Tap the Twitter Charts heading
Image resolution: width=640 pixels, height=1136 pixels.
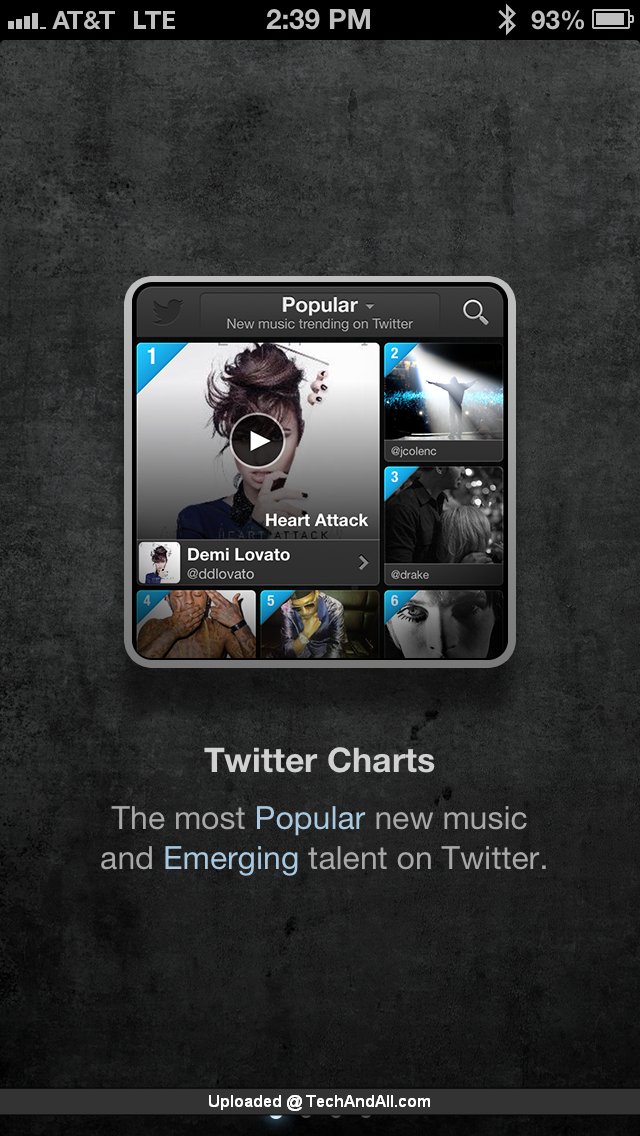tap(320, 761)
